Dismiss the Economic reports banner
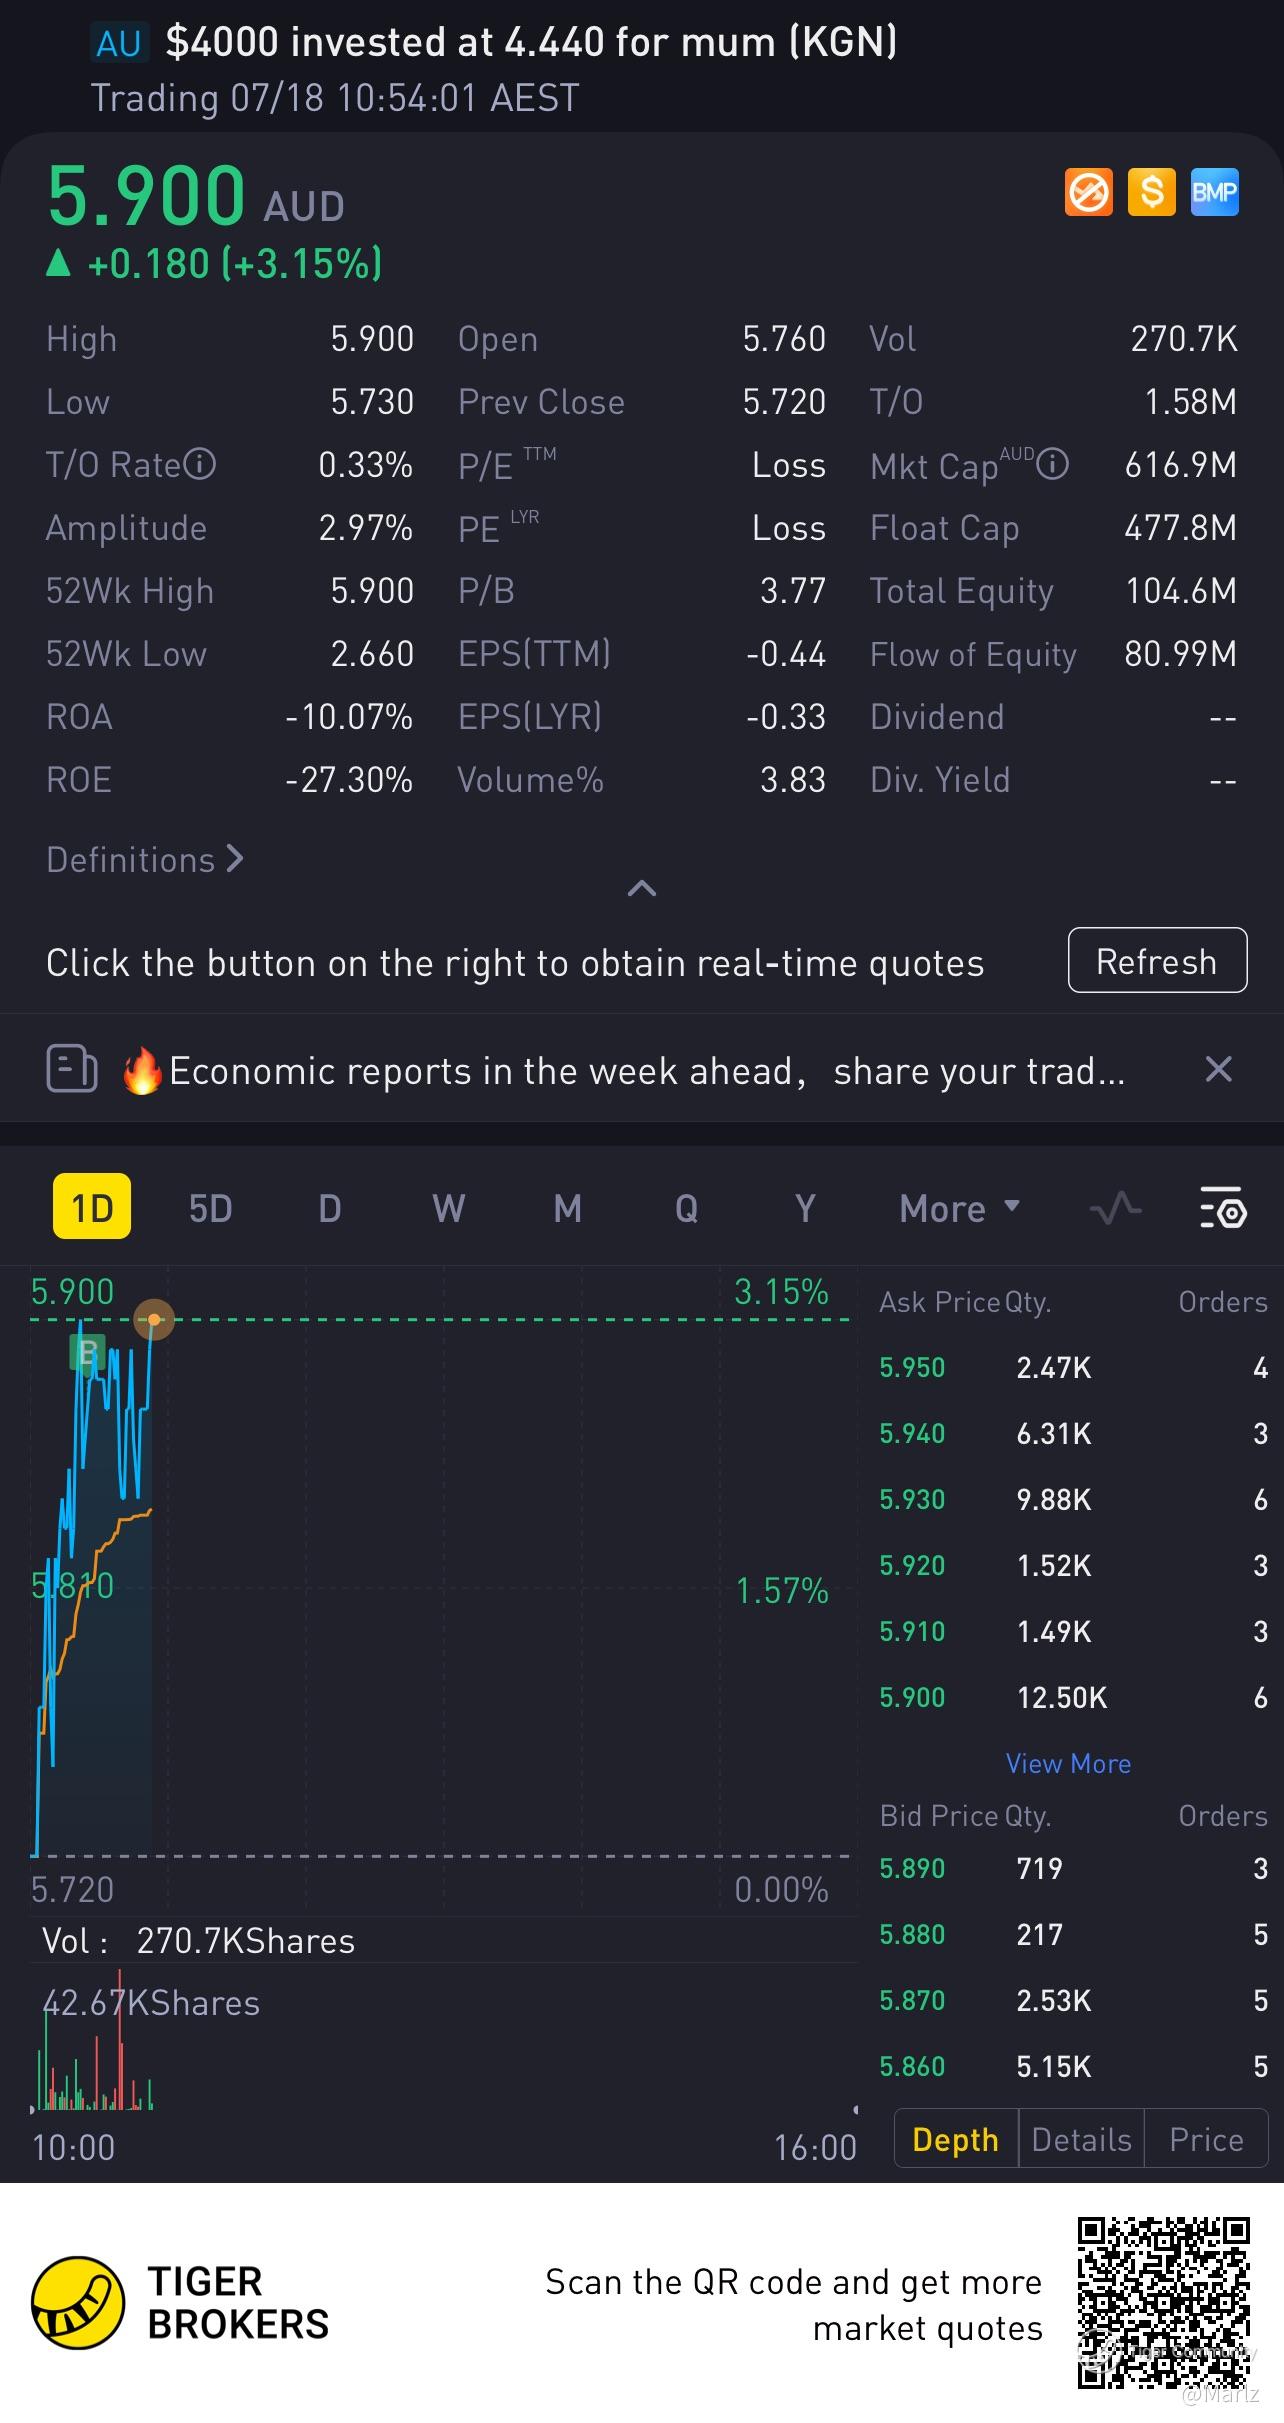This screenshot has width=1284, height=2423. [x=1218, y=1070]
